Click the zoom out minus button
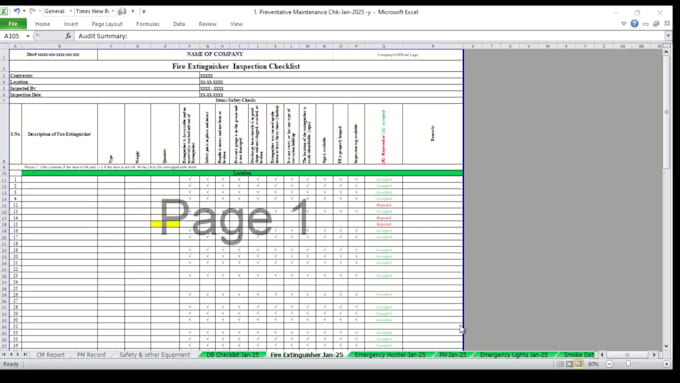Image resolution: width=680 pixels, height=383 pixels. pos(609,364)
